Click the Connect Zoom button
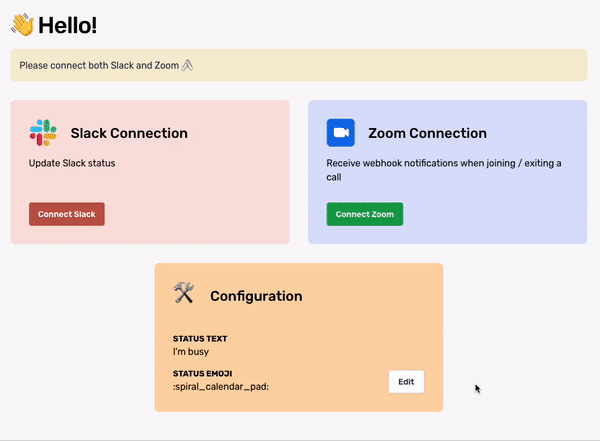 coord(365,214)
